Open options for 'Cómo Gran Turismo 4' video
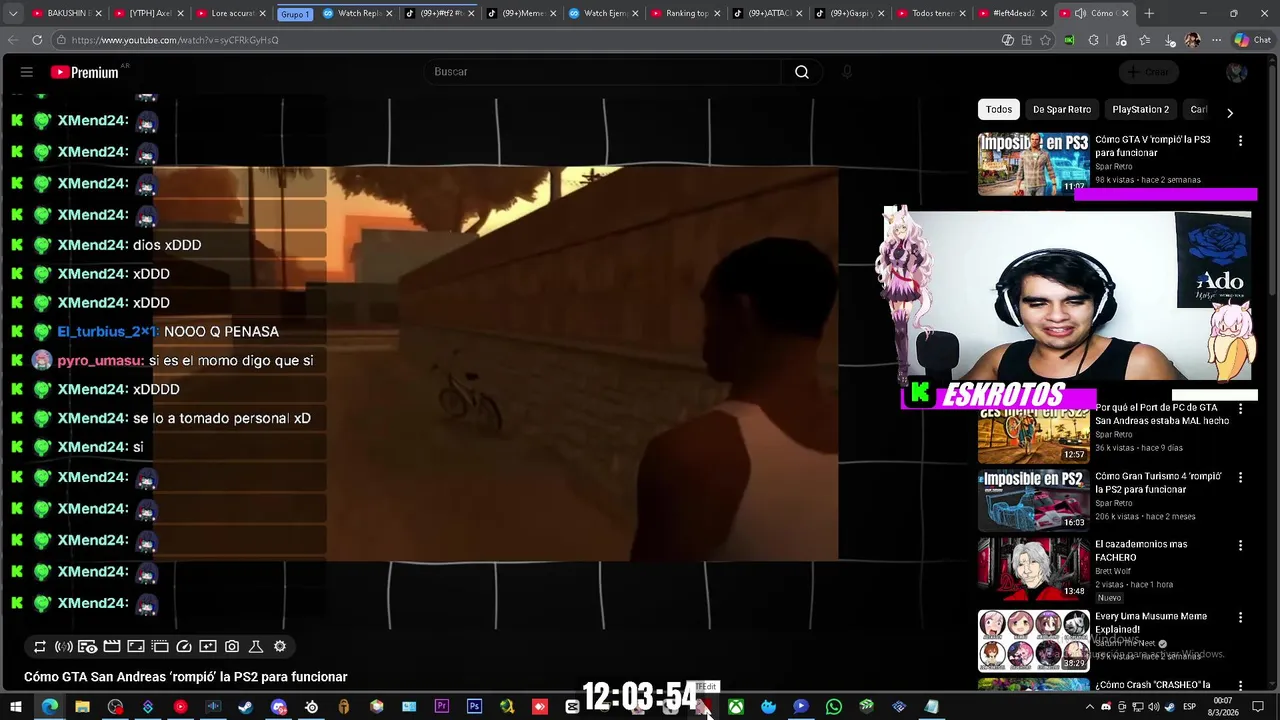Screen dimensions: 1280x720 pyautogui.click(x=1241, y=478)
